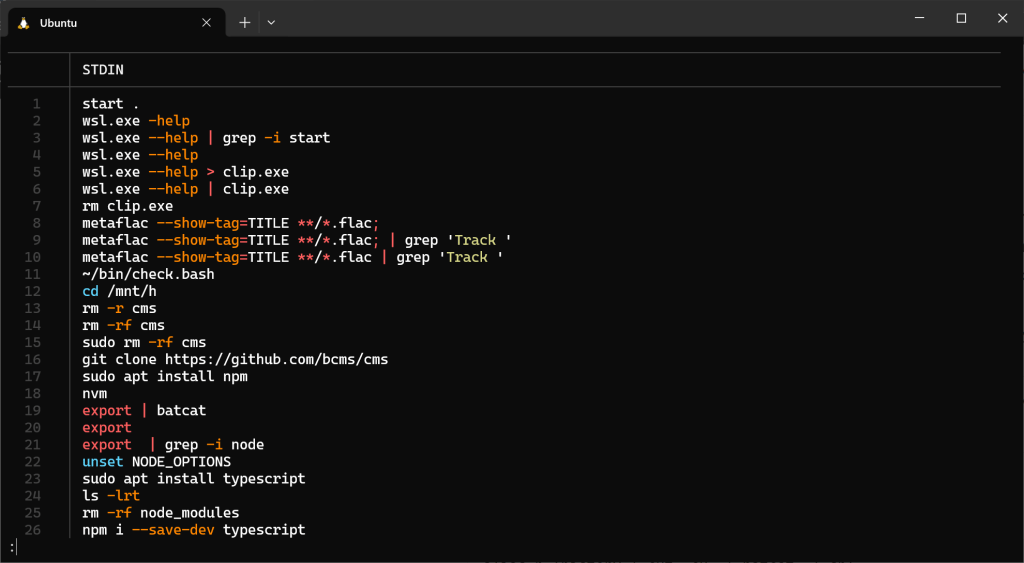Close the Ubuntu tab
This screenshot has width=1024, height=563.
[x=206, y=22]
